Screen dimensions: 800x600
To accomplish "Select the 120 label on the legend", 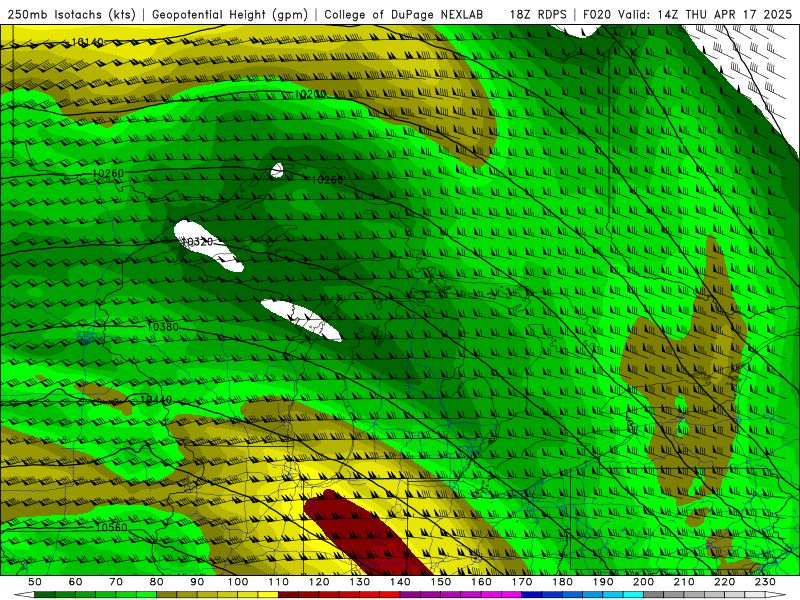I will click(319, 582).
